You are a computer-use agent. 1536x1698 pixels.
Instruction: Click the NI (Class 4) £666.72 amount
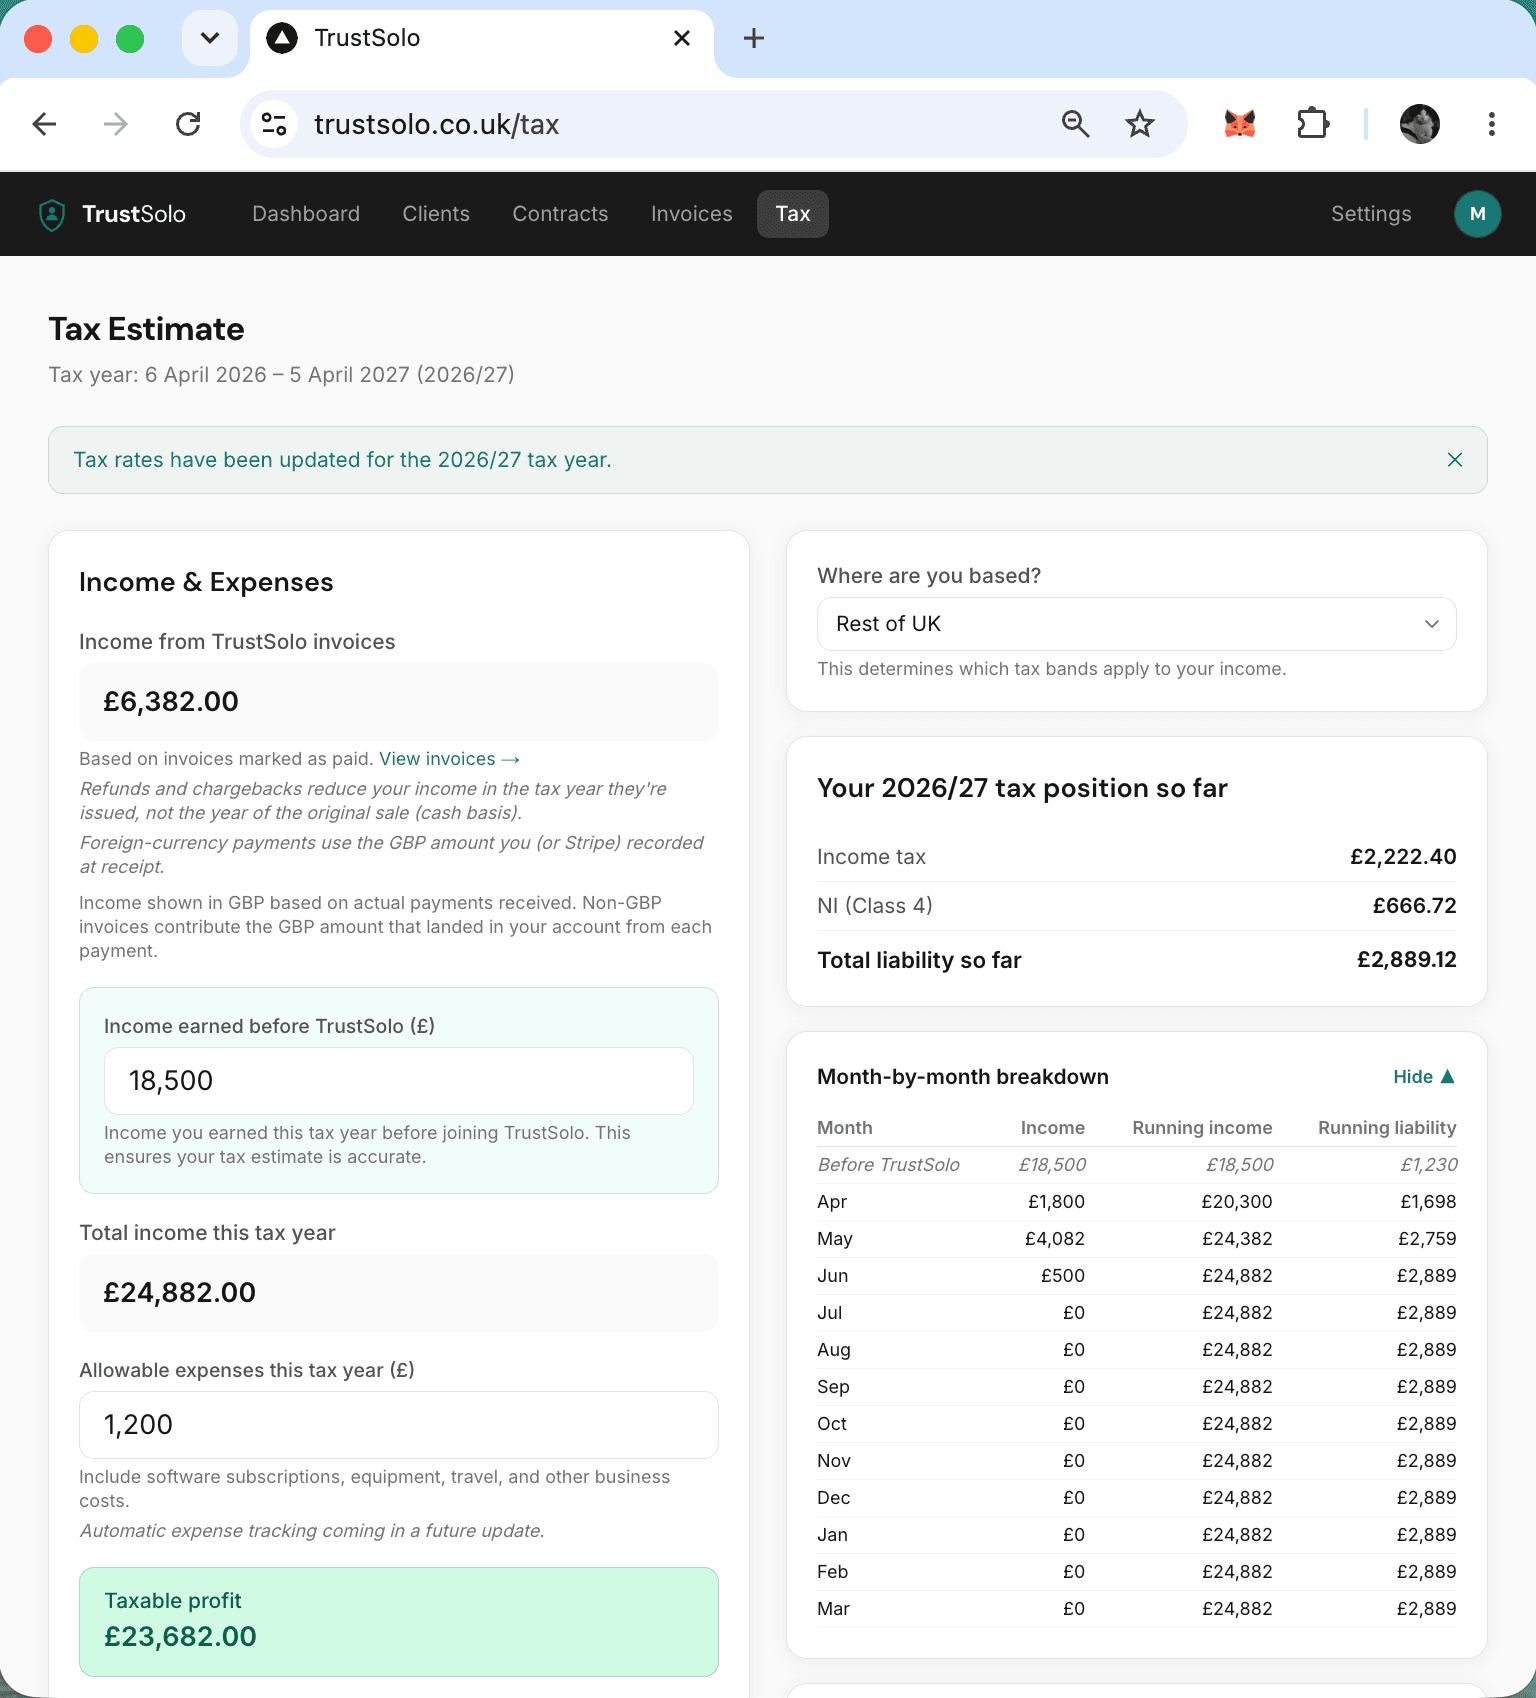1414,906
